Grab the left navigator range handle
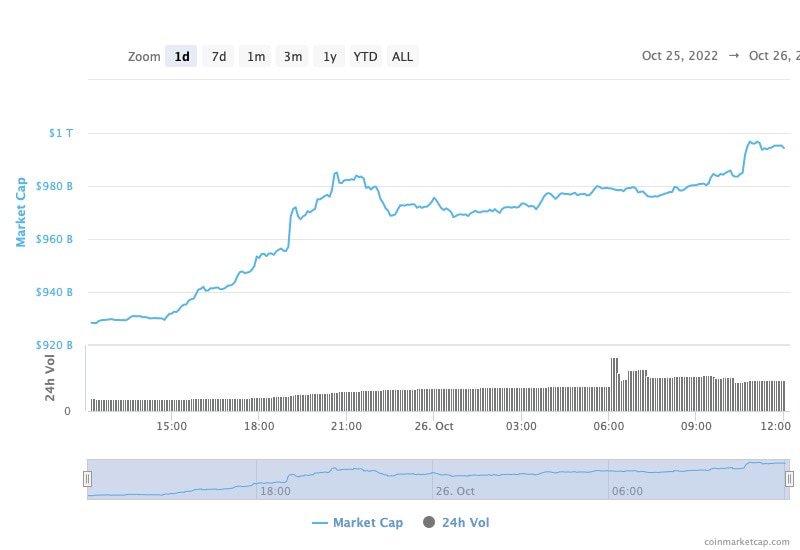This screenshot has height=550, width=800. tap(88, 479)
